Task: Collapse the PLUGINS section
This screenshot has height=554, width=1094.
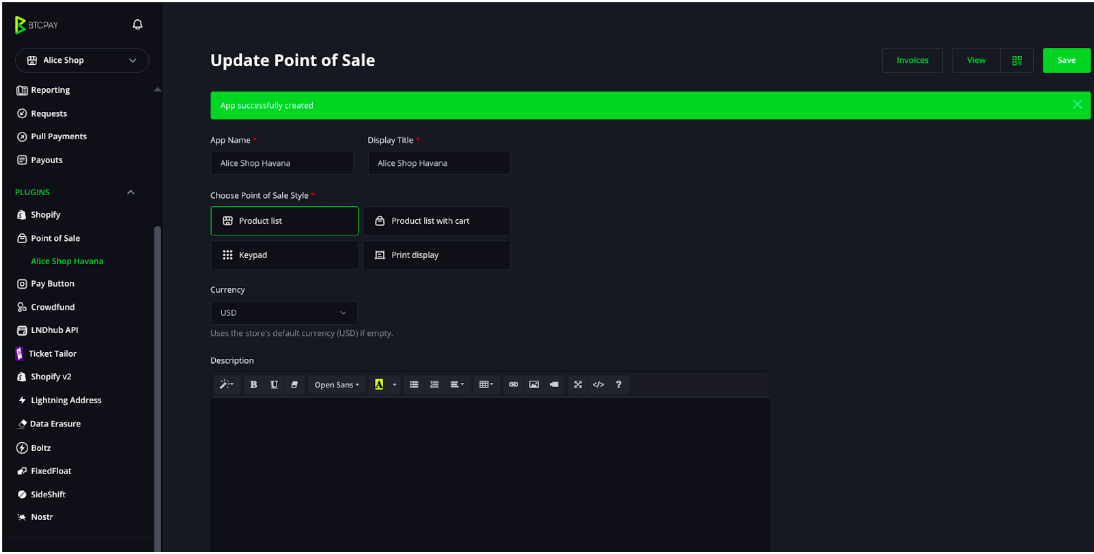Action: 130,192
